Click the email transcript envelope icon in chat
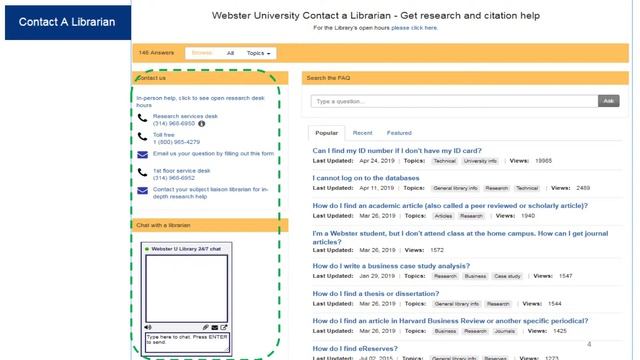Screen dimensions: 640x360 pos(215,327)
